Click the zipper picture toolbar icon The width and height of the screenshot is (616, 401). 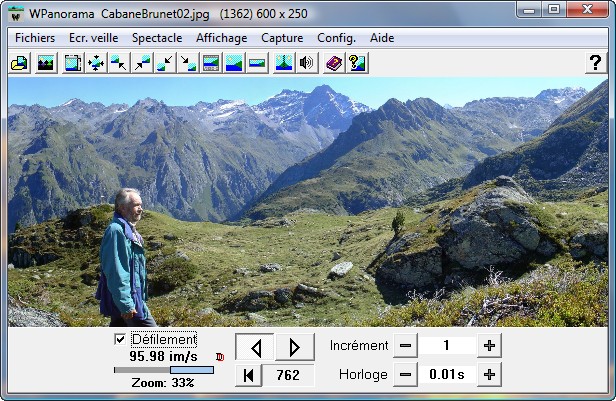(x=284, y=63)
